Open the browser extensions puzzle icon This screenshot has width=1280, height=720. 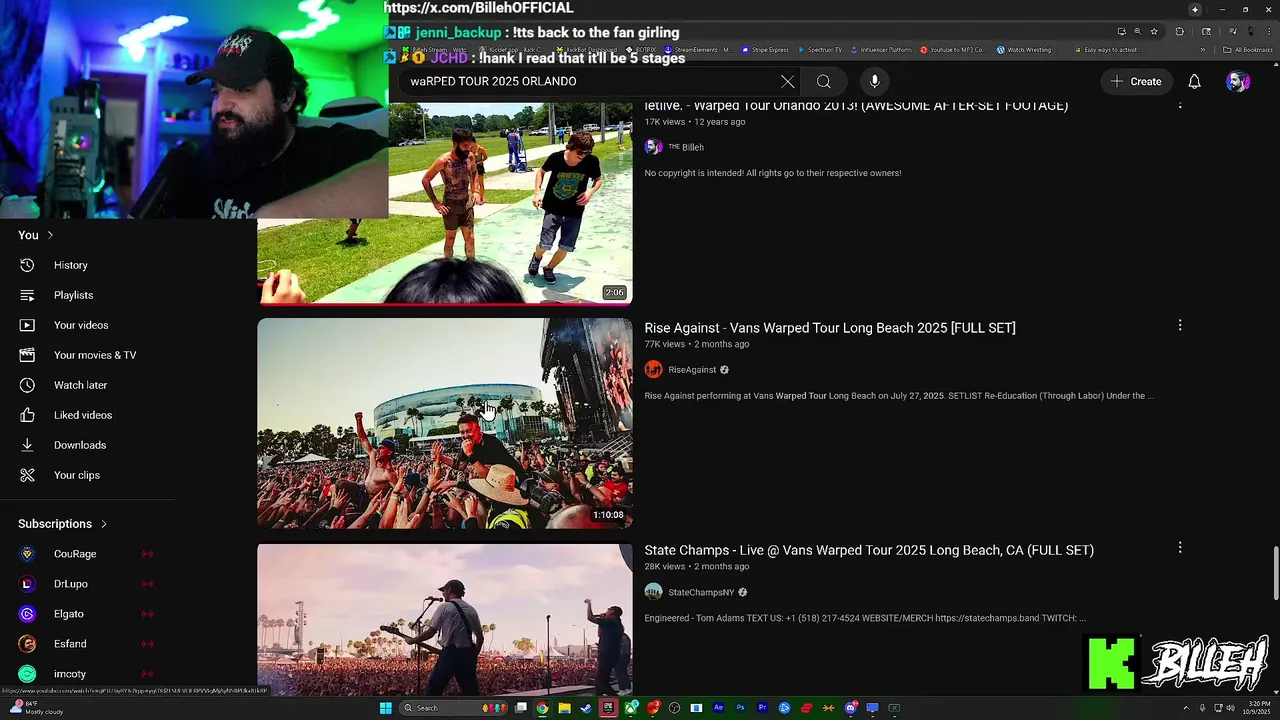click(x=1179, y=31)
